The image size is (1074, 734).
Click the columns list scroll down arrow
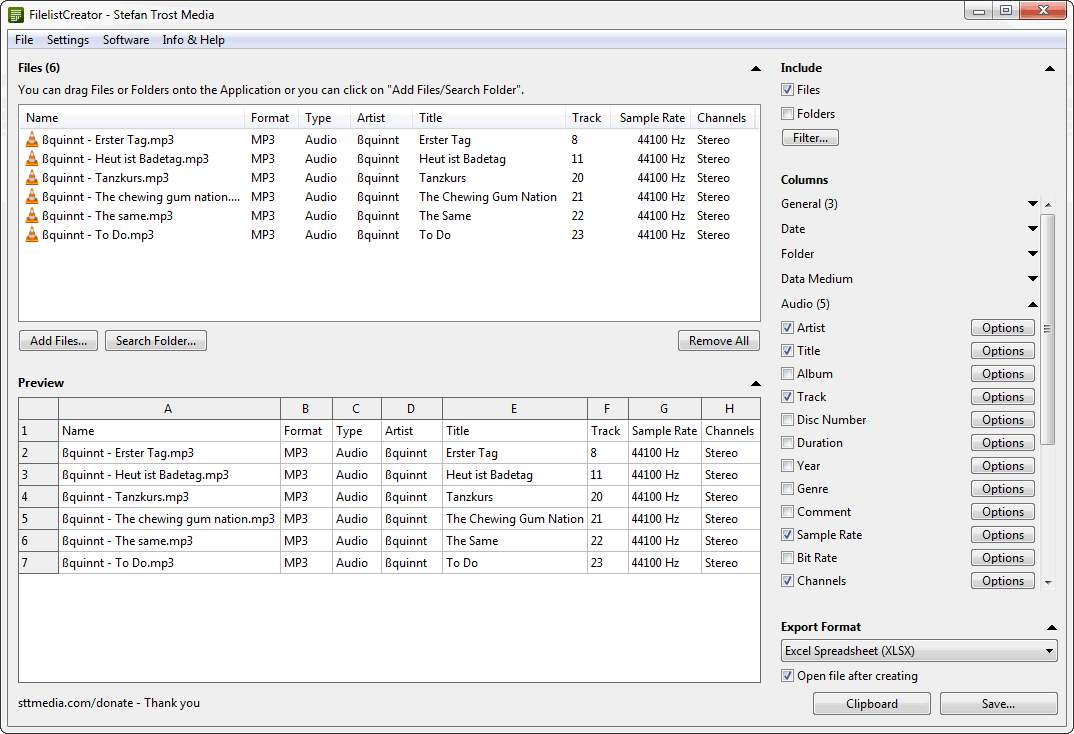click(x=1048, y=583)
